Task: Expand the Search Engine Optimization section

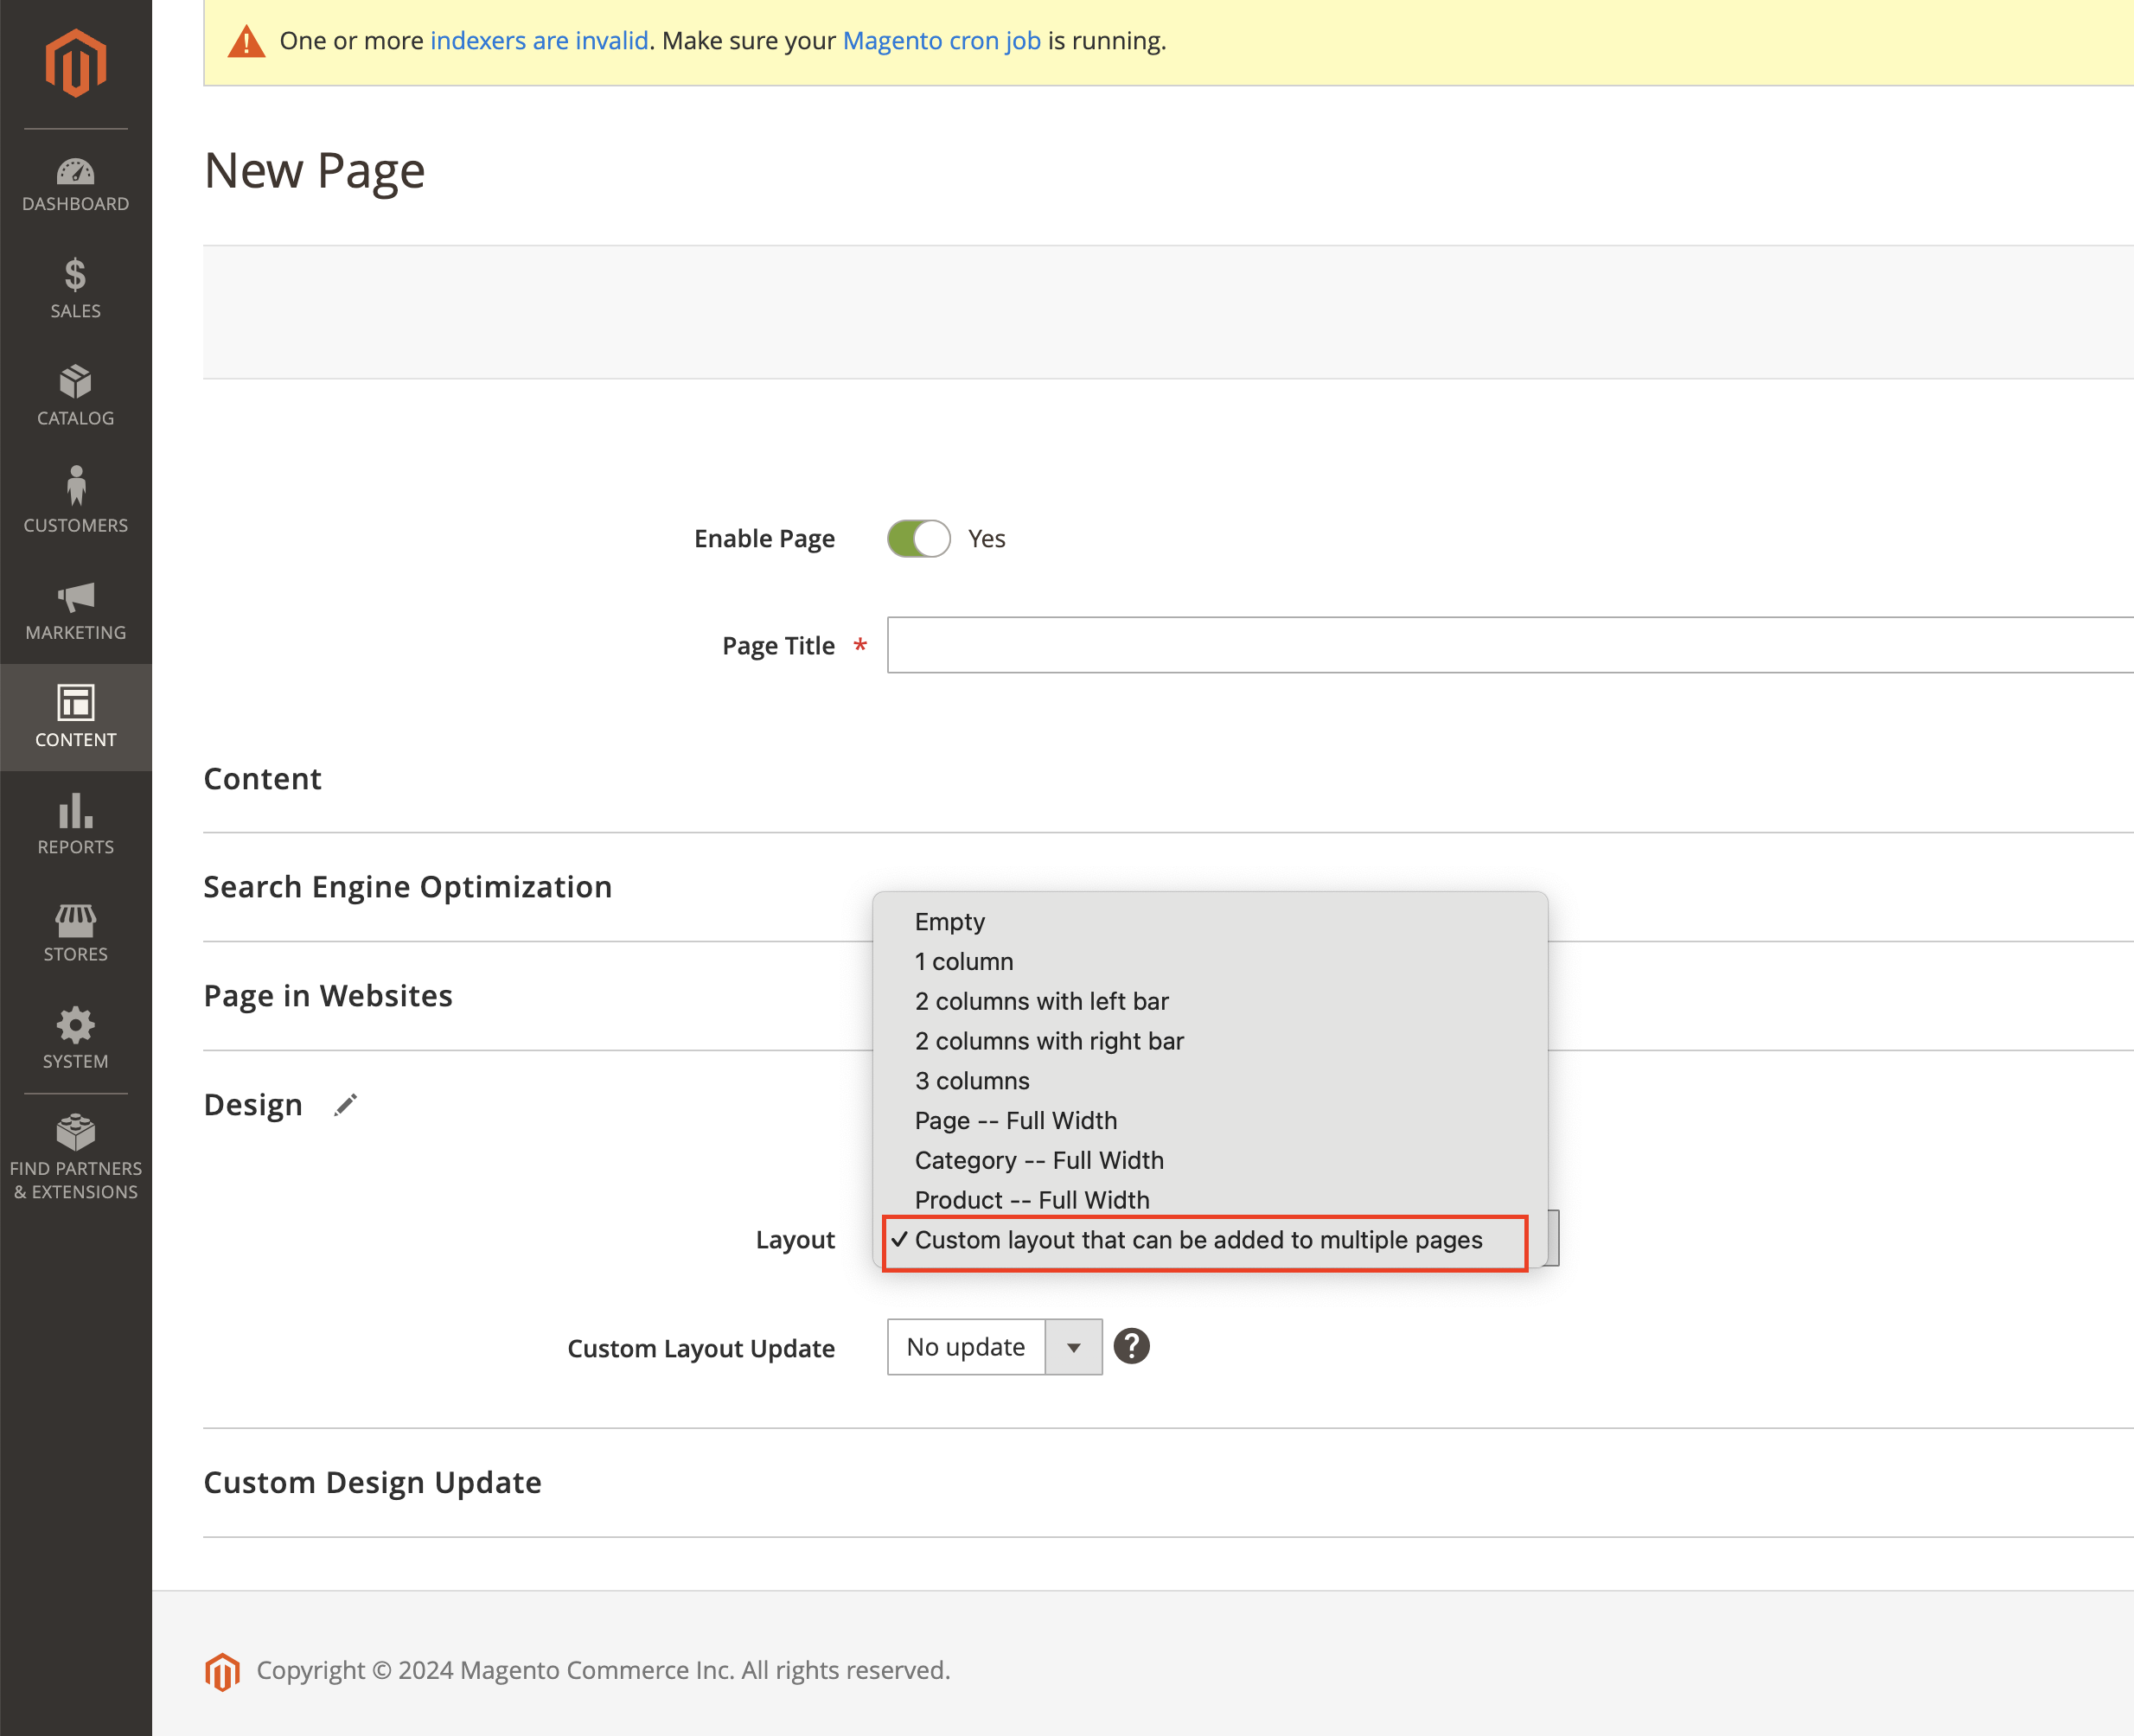Action: [x=407, y=887]
